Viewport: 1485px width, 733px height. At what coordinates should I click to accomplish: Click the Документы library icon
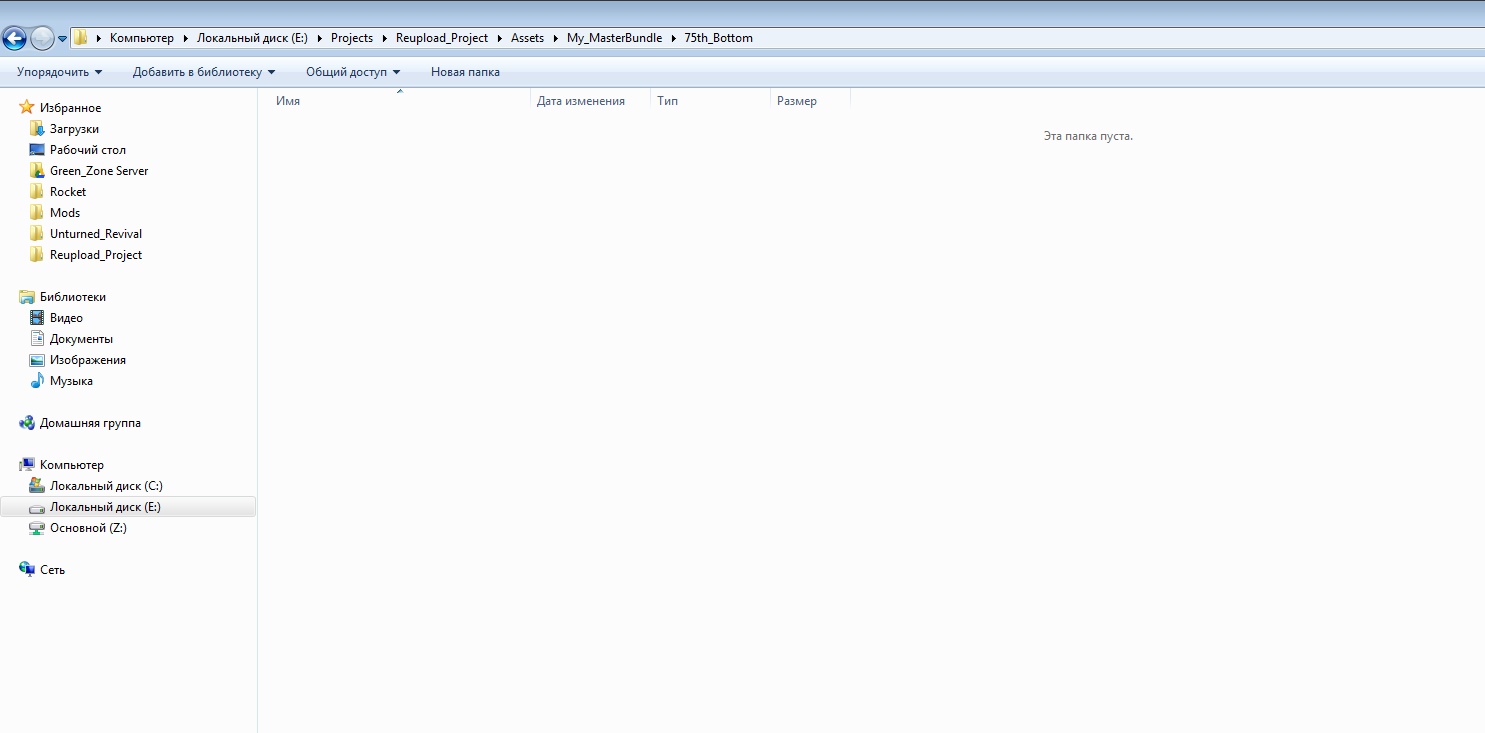click(37, 339)
